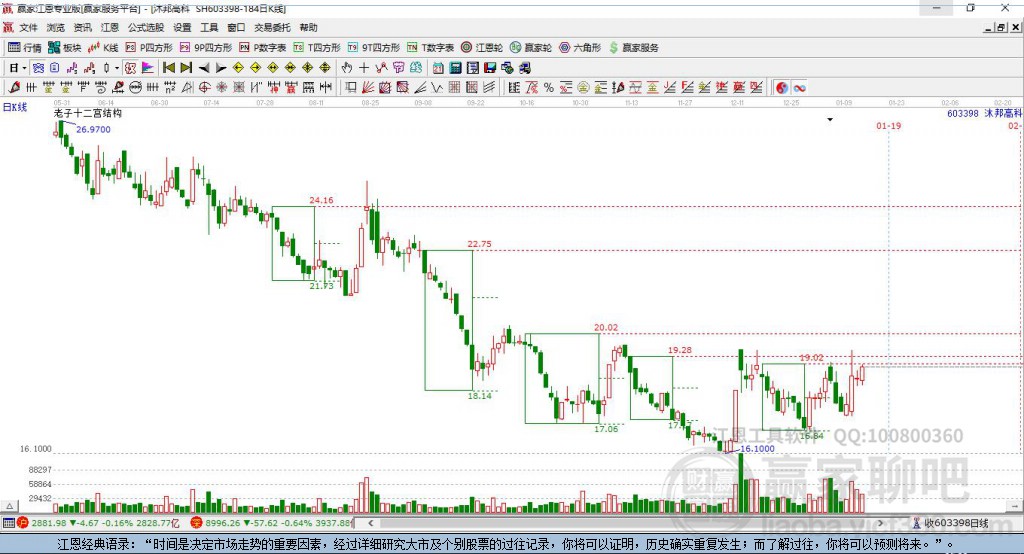Select the crosshair cursor tool
The height and width of the screenshot is (554, 1024).
(364, 68)
